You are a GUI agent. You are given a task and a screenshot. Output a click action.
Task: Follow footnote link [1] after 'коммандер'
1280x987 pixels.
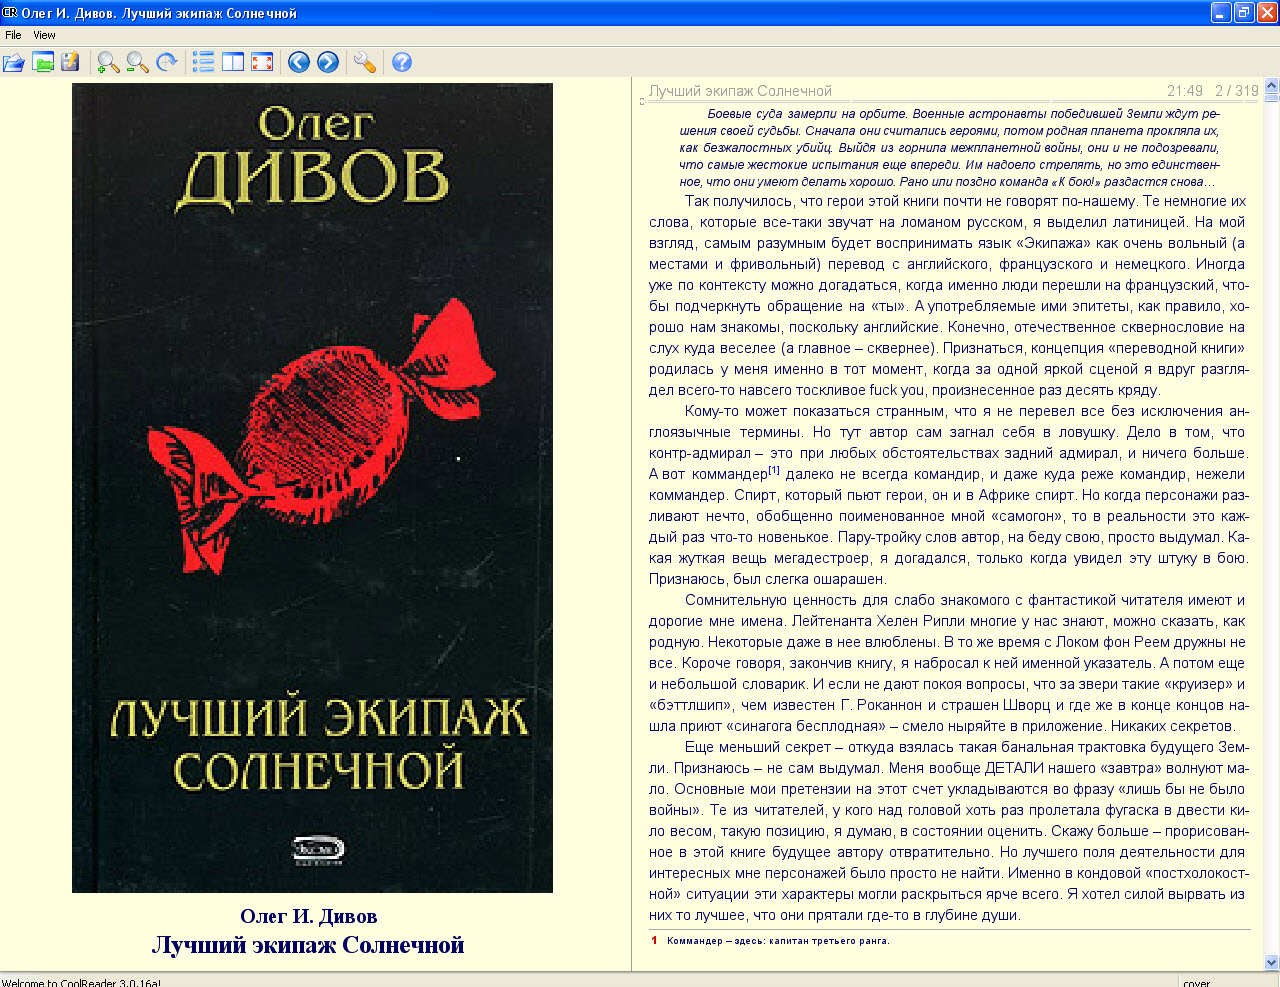774,470
